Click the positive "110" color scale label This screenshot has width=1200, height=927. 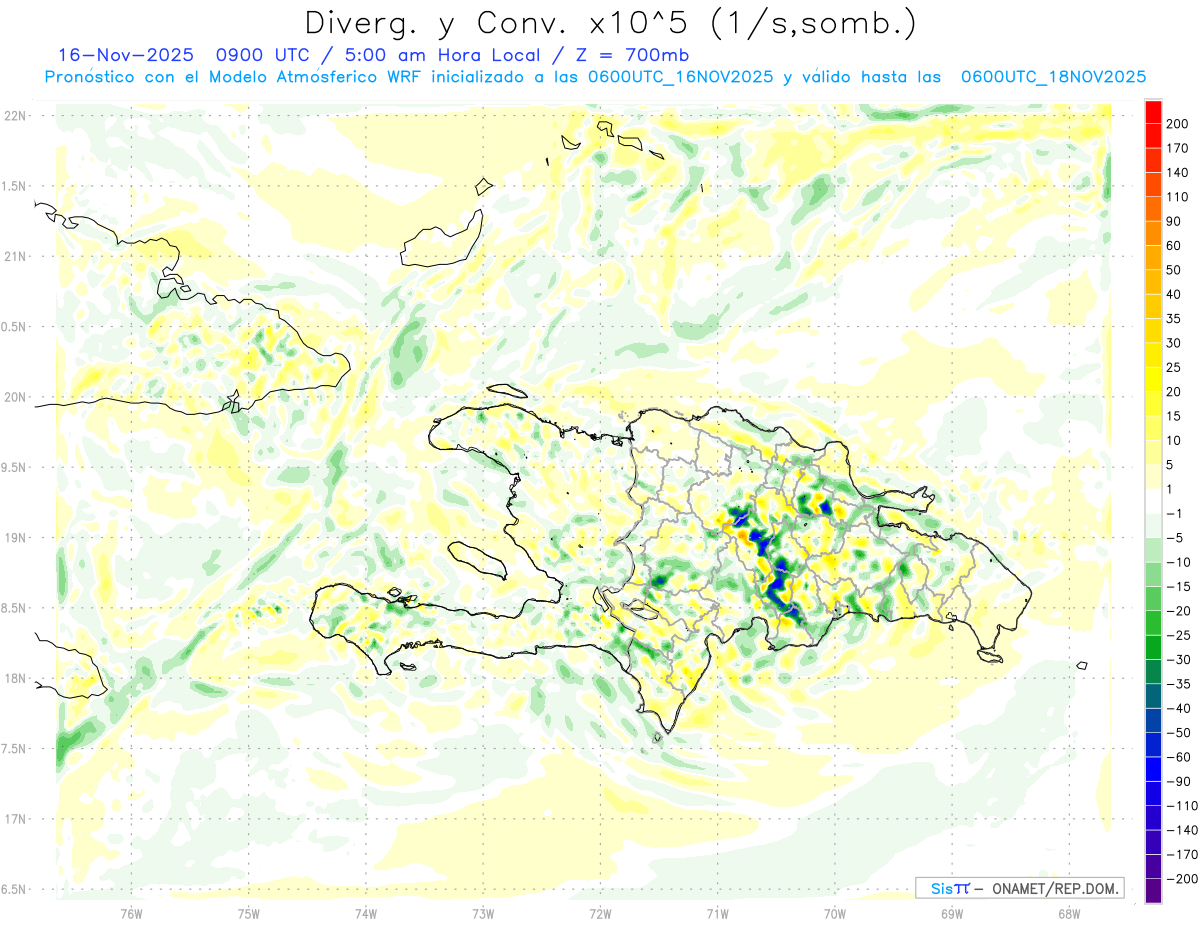(1177, 197)
